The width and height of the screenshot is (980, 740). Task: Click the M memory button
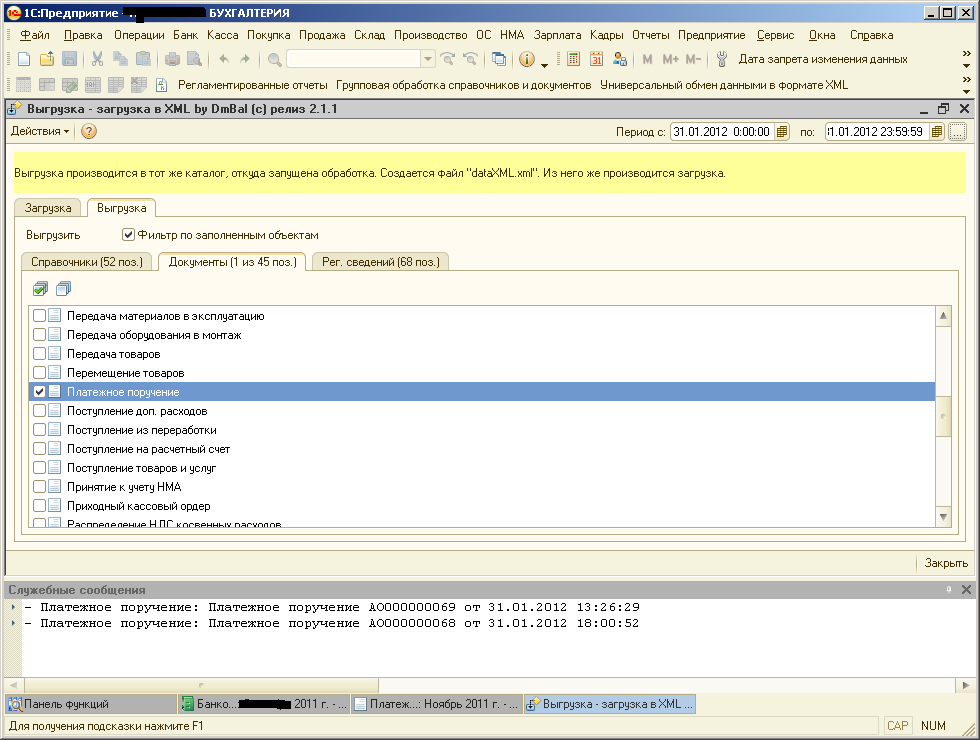click(648, 59)
